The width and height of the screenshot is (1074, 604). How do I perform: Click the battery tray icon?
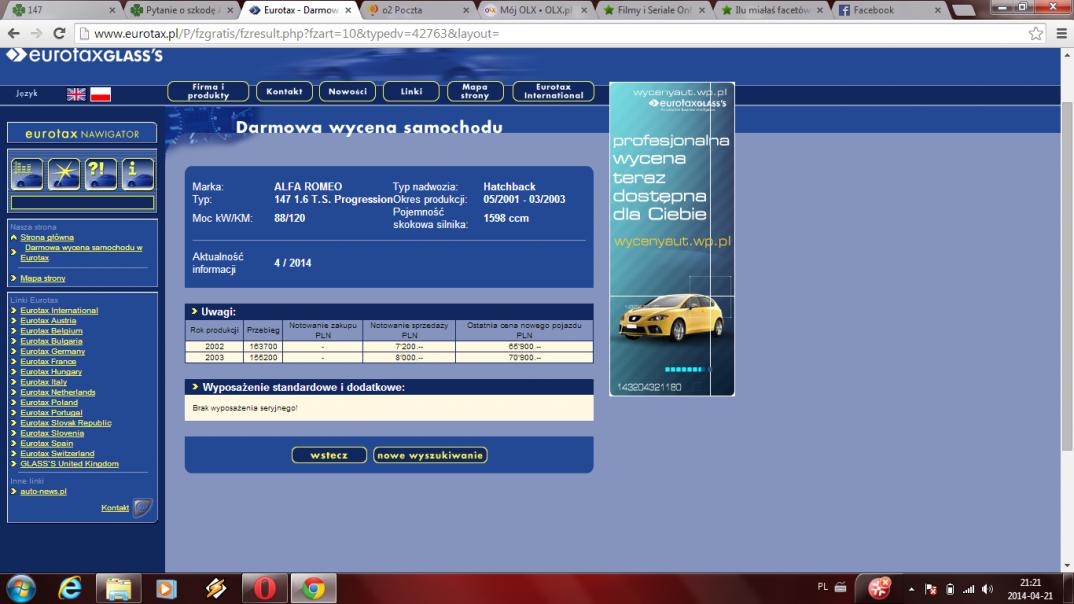[950, 589]
